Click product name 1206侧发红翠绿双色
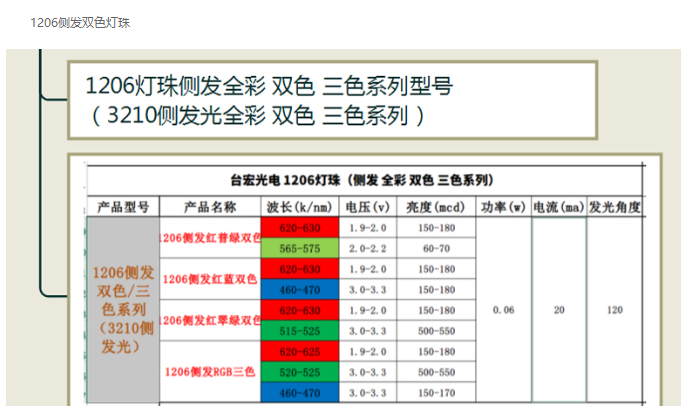Viewport: 681px width, 406px height. [210, 320]
